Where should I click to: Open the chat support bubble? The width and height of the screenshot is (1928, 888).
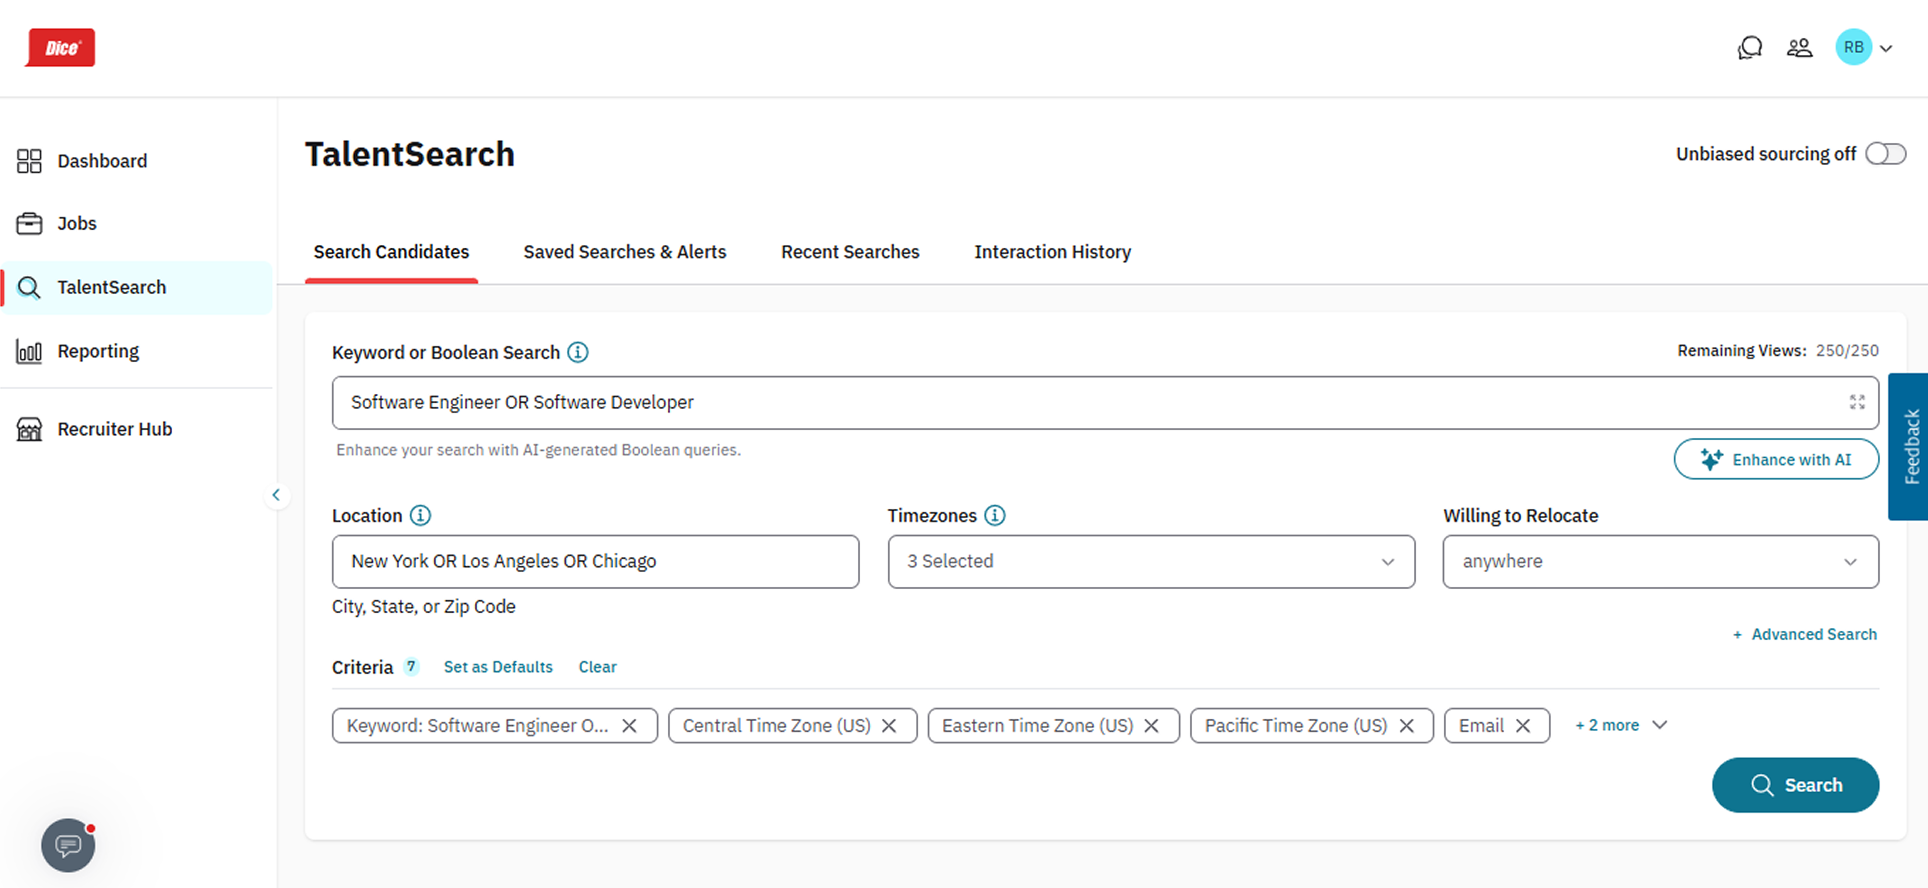coord(68,846)
